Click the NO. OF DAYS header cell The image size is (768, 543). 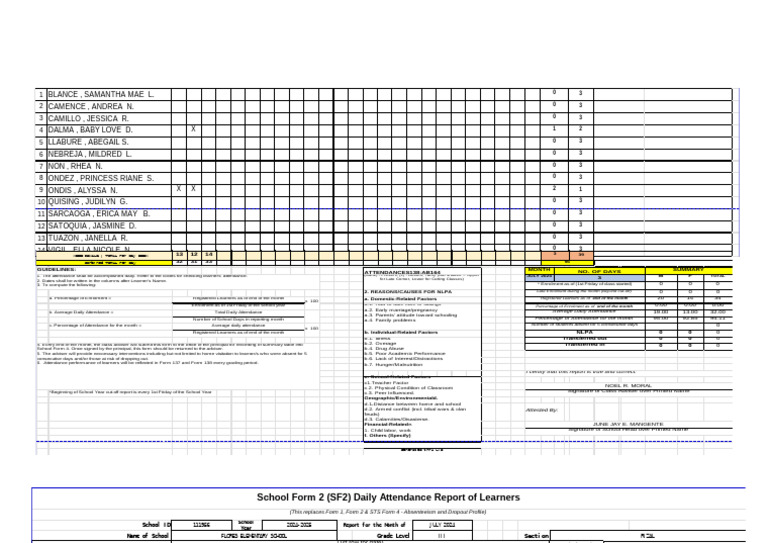600,271
